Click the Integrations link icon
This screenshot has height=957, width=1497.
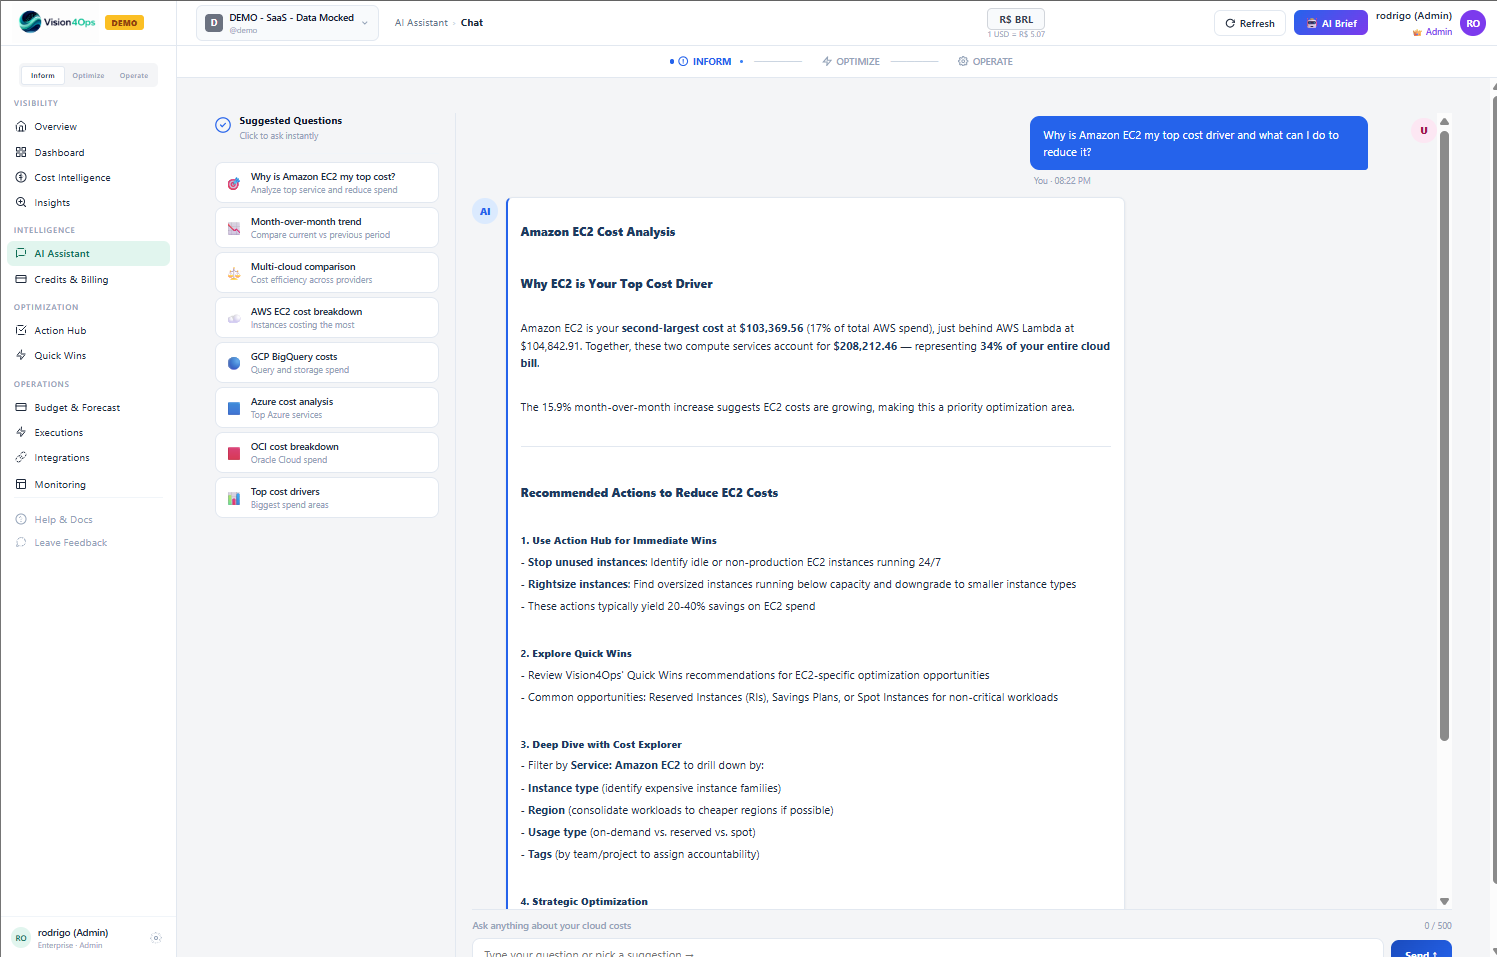point(21,457)
